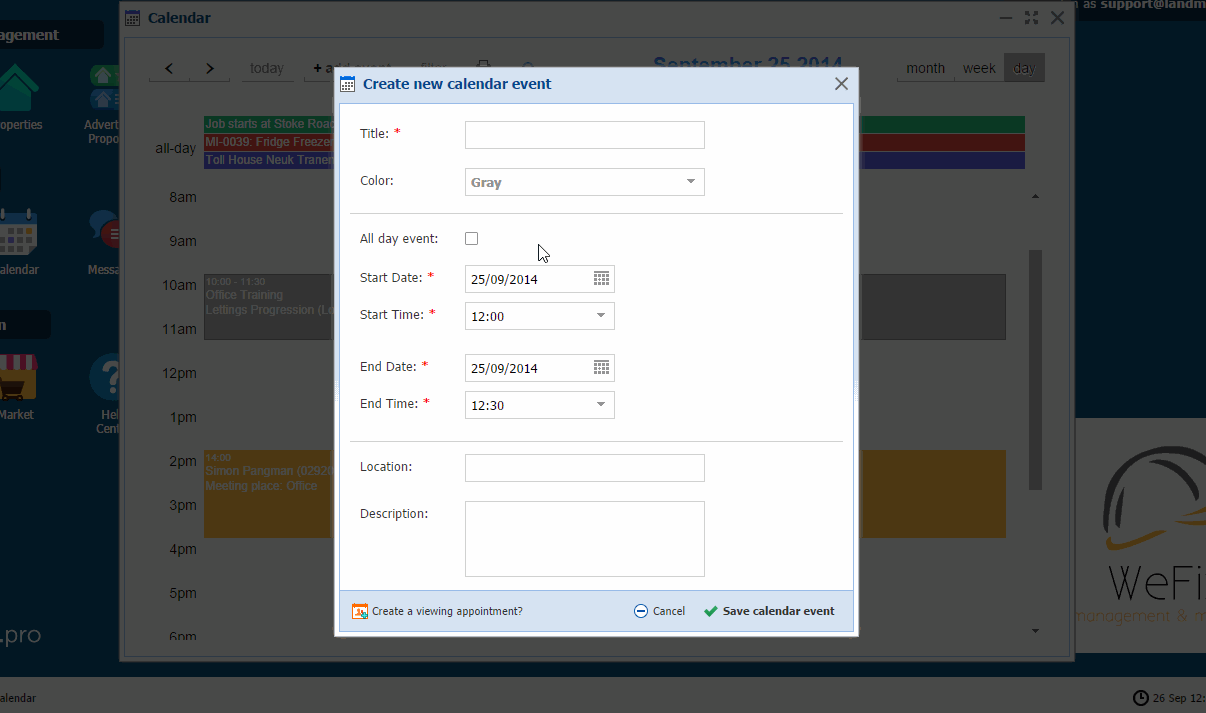
Task: Open the Properties desktop icon
Action: point(18,88)
